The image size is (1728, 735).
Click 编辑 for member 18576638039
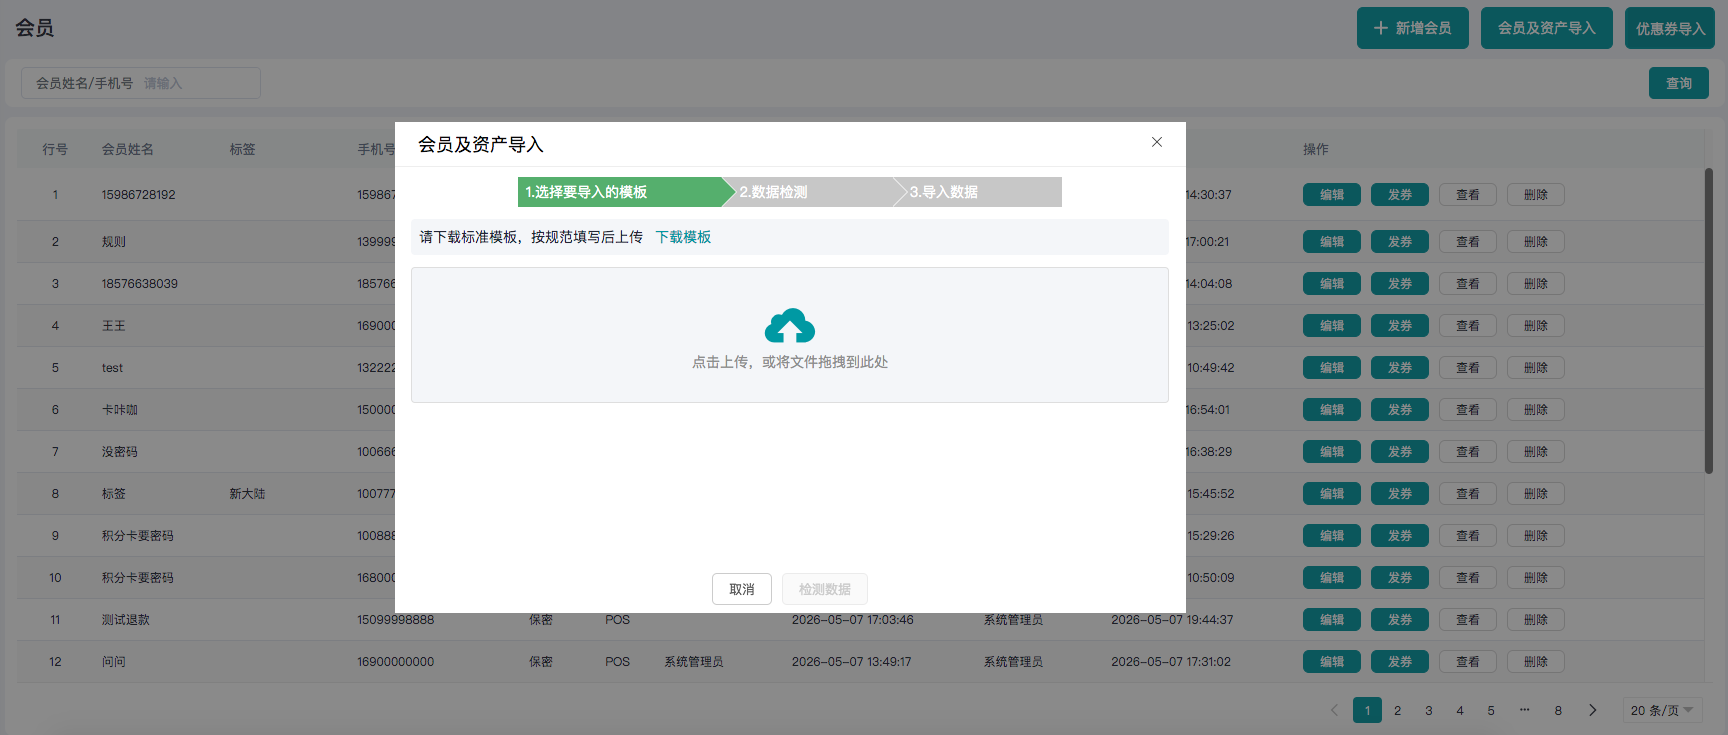(x=1332, y=284)
